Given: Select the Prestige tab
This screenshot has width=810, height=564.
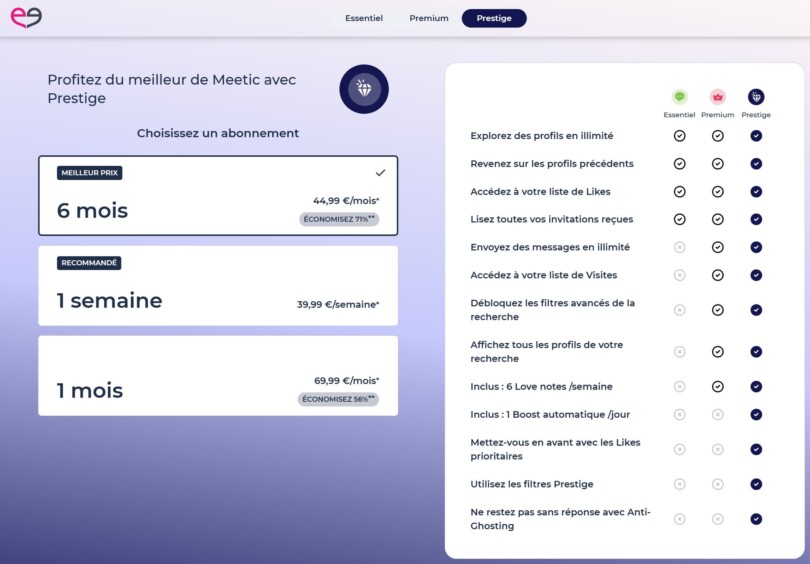Looking at the screenshot, I should [494, 18].
